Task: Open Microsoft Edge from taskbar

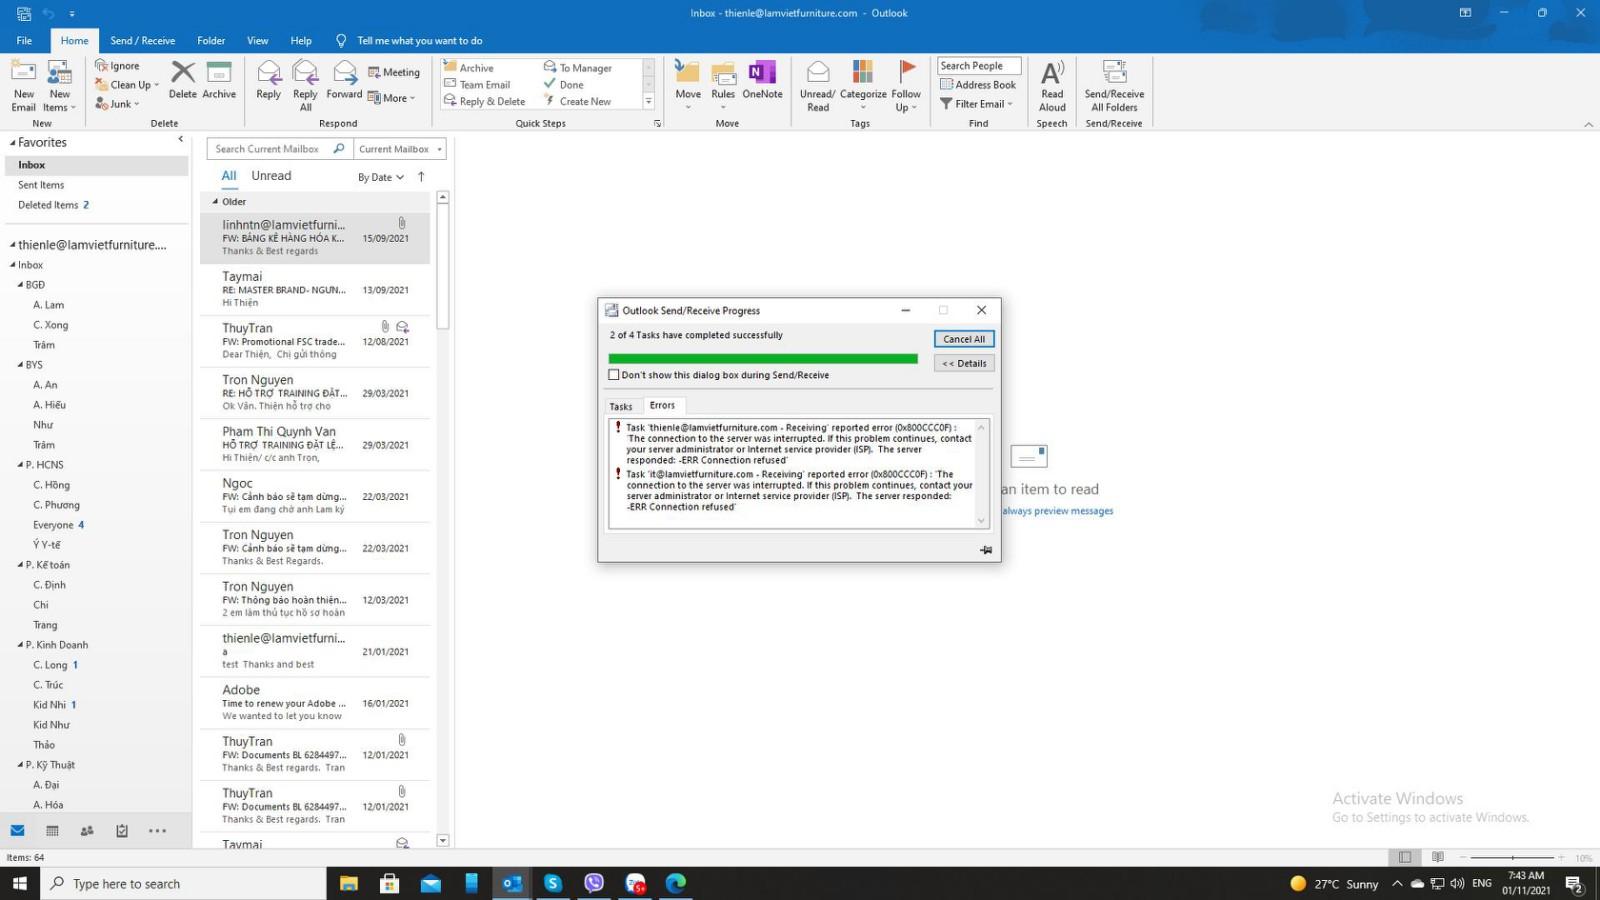Action: tap(676, 883)
